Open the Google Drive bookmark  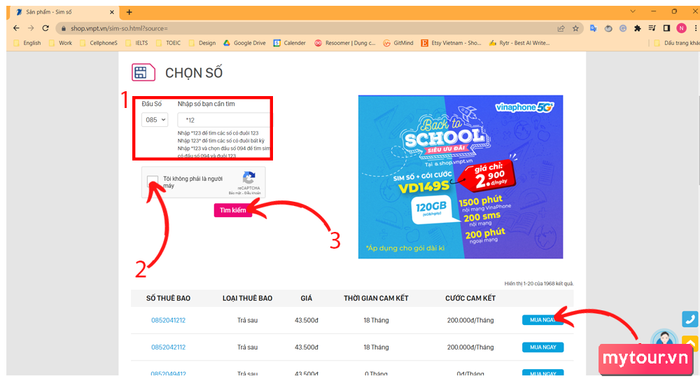(x=245, y=43)
